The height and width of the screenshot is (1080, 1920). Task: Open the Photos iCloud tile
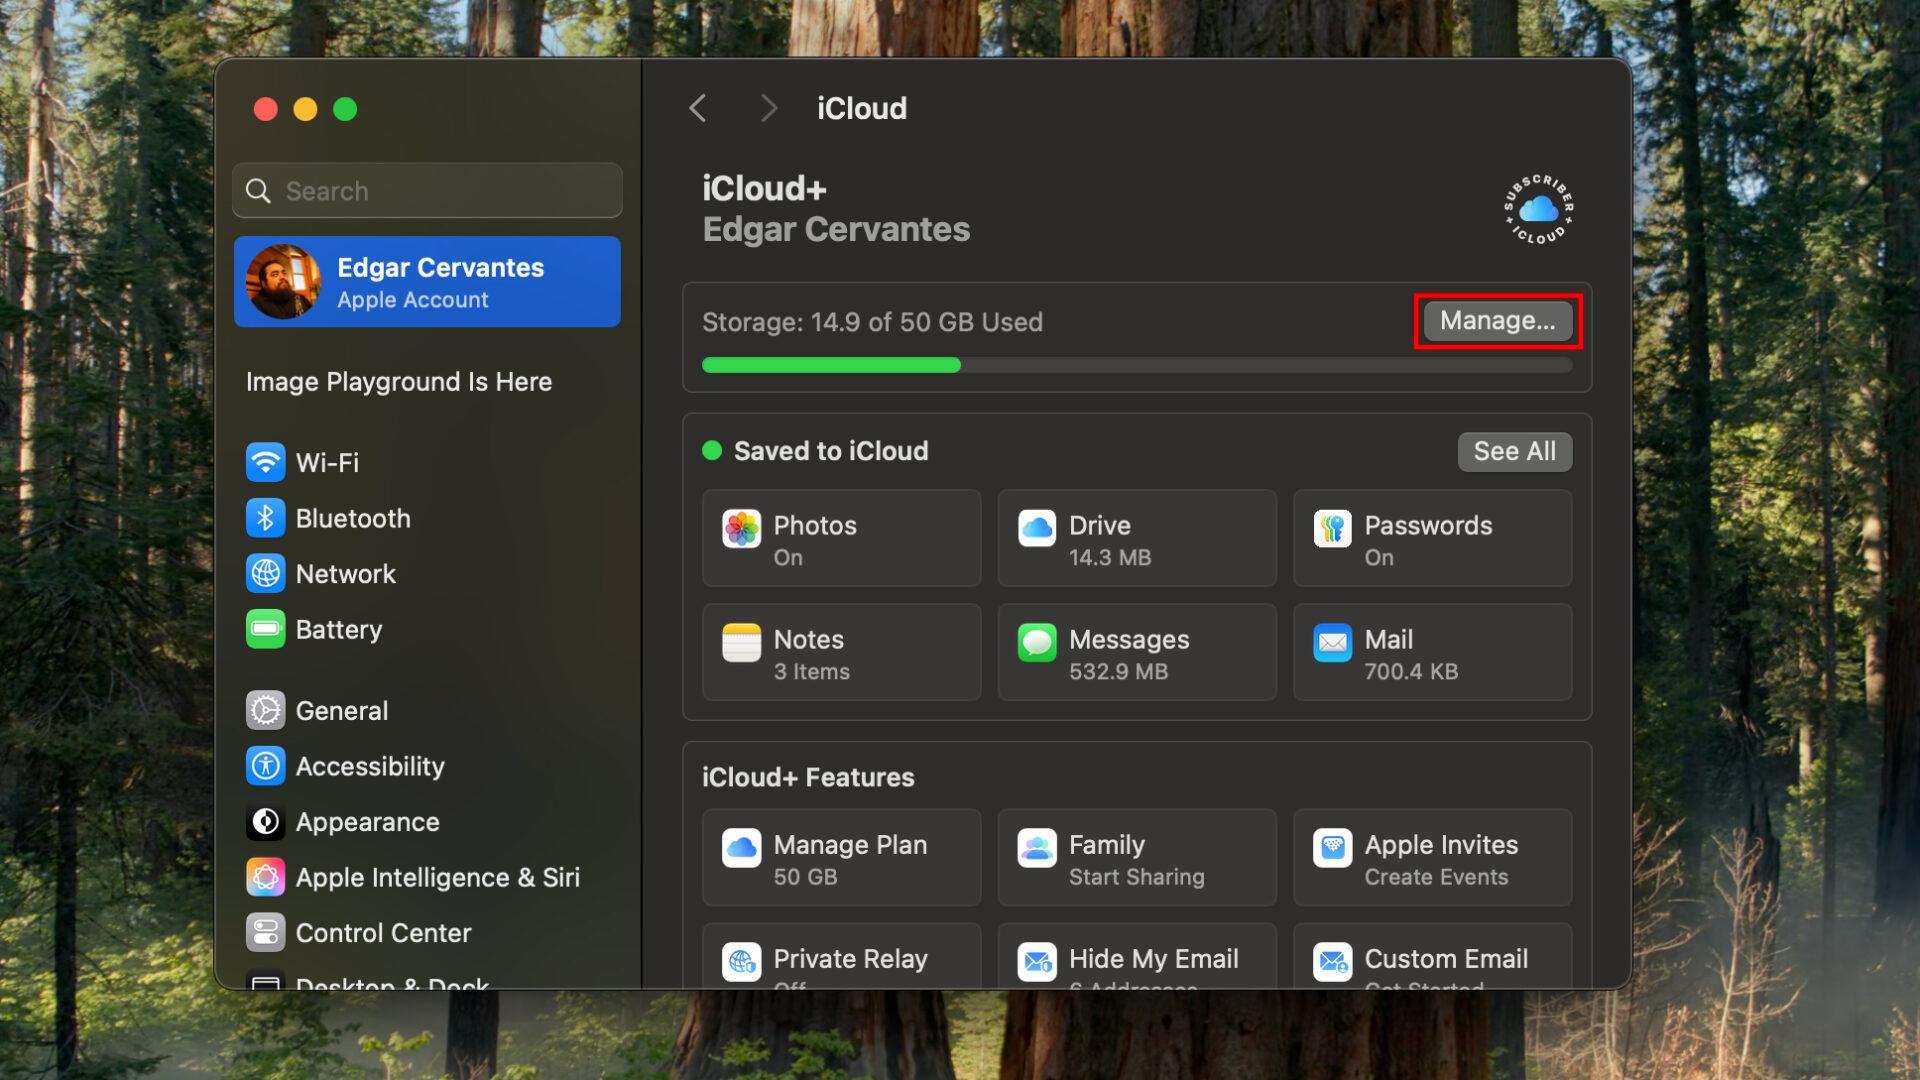coord(841,539)
